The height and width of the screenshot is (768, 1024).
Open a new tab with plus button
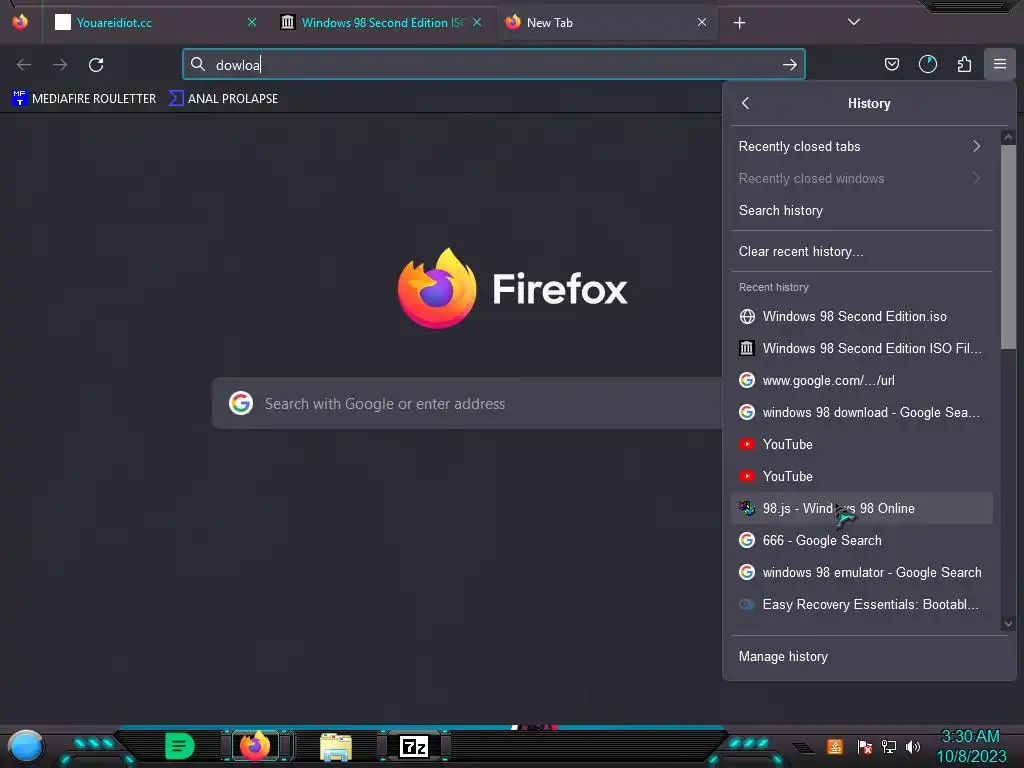pos(739,23)
